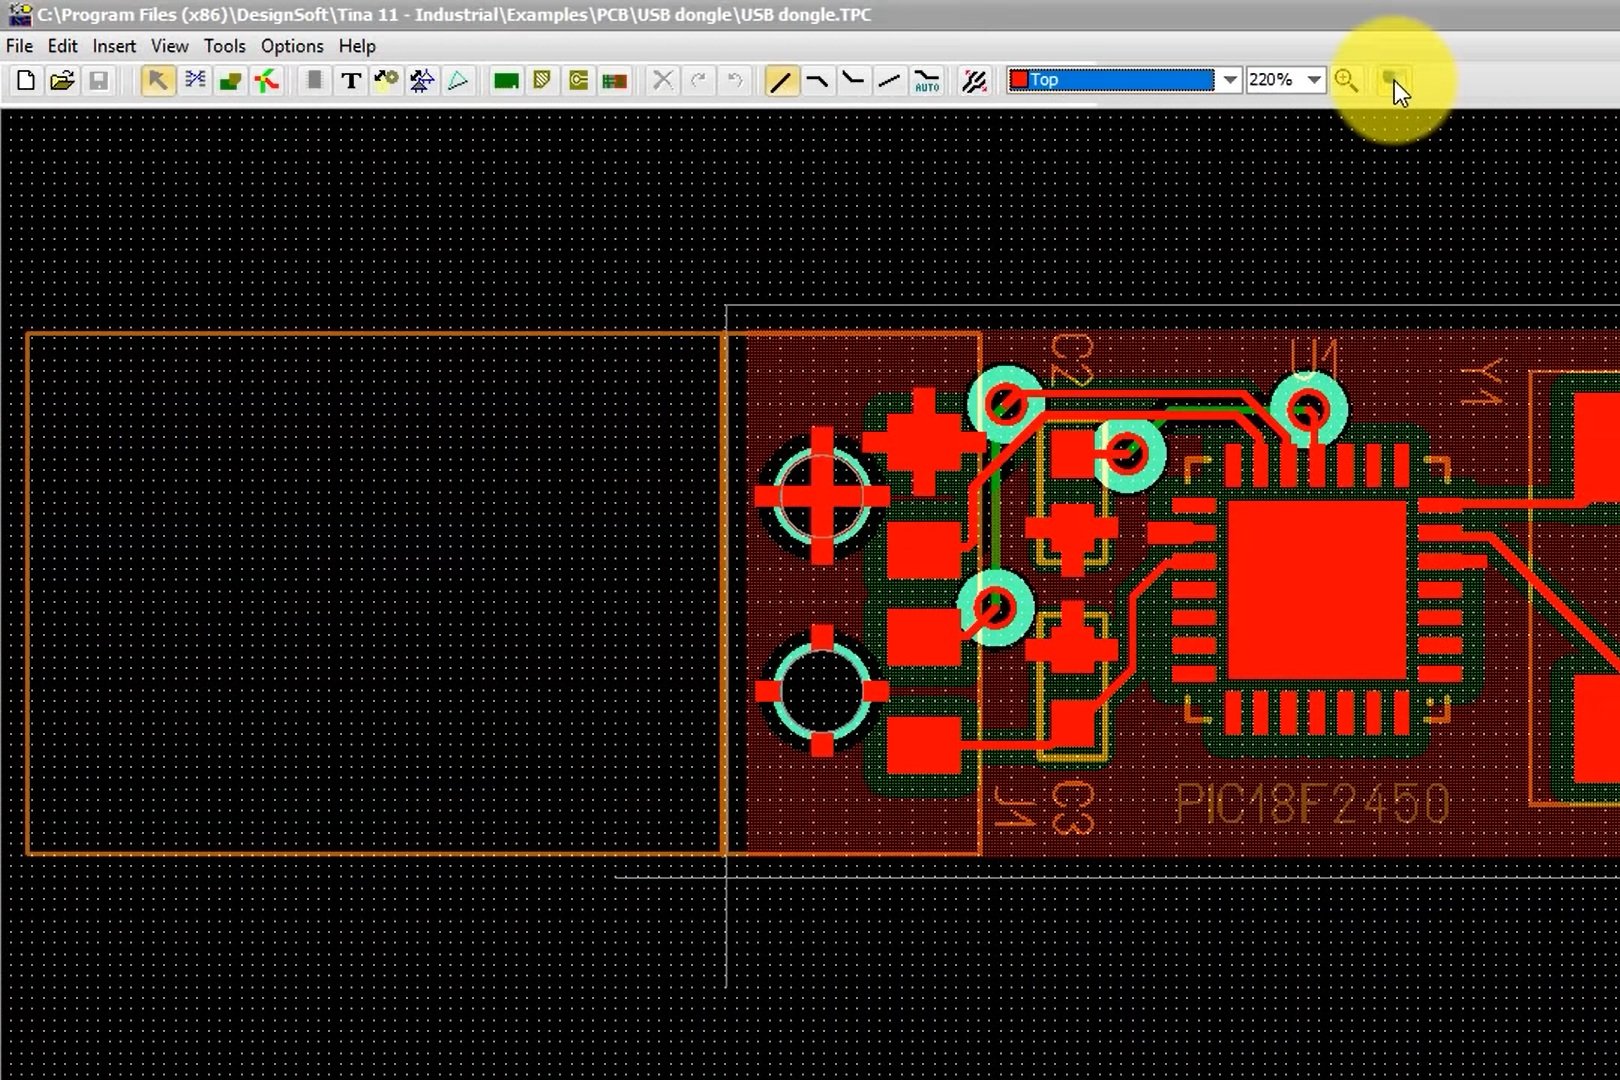Screen dimensions: 1620x1080
Task: Pick the measurement triangle tool
Action: click(x=459, y=80)
